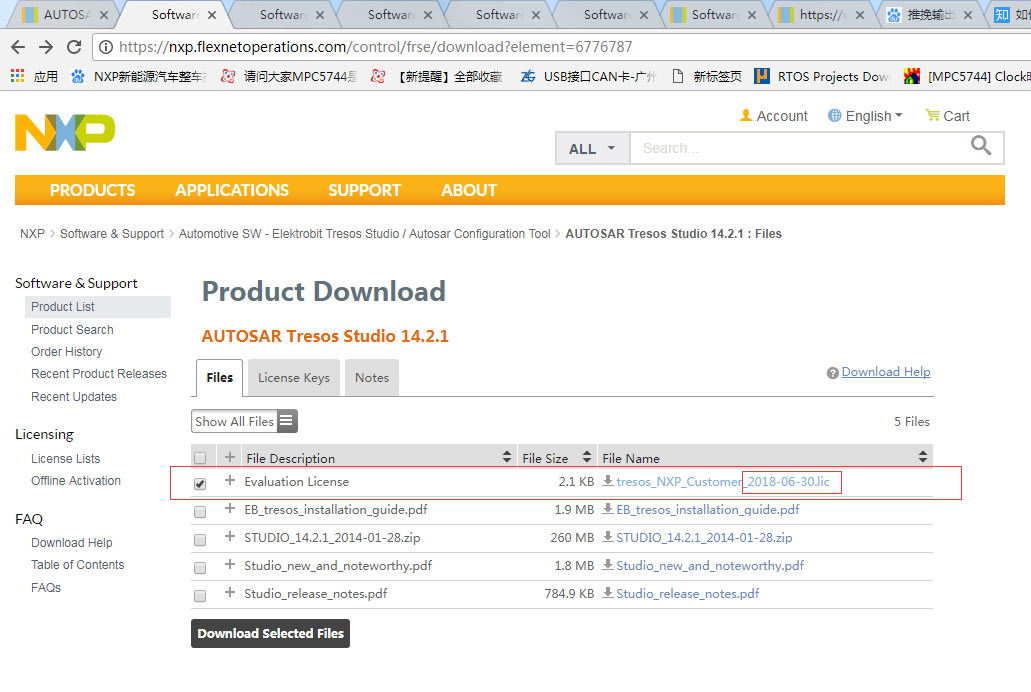
Task: Expand the Studio_release_notes.pdf row
Action: point(229,592)
